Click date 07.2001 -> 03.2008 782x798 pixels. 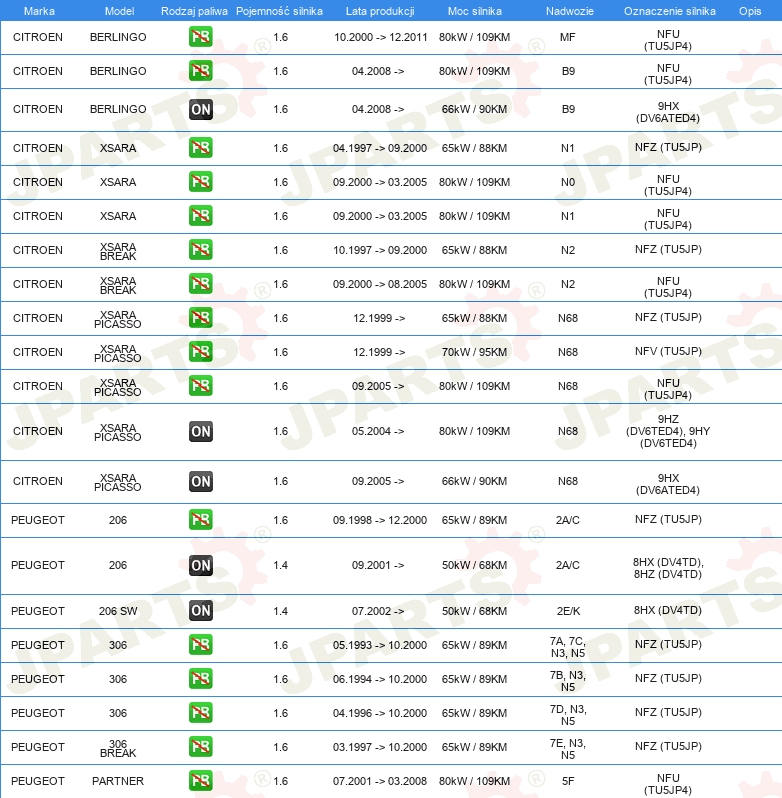[380, 781]
